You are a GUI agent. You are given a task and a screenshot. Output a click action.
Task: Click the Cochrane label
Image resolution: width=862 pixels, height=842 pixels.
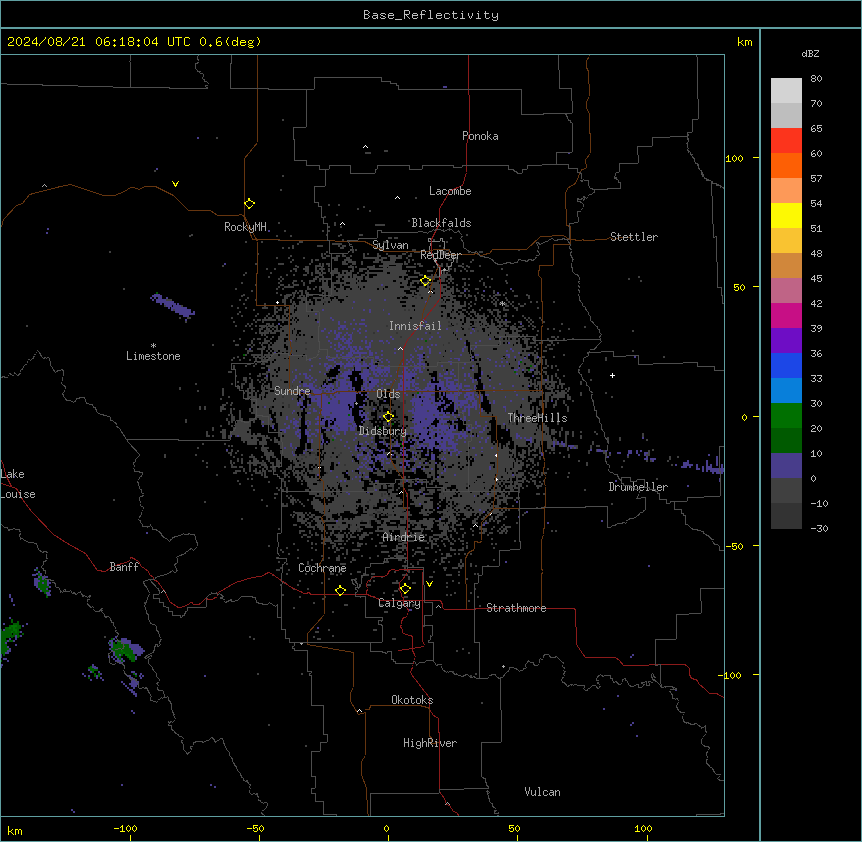click(322, 568)
